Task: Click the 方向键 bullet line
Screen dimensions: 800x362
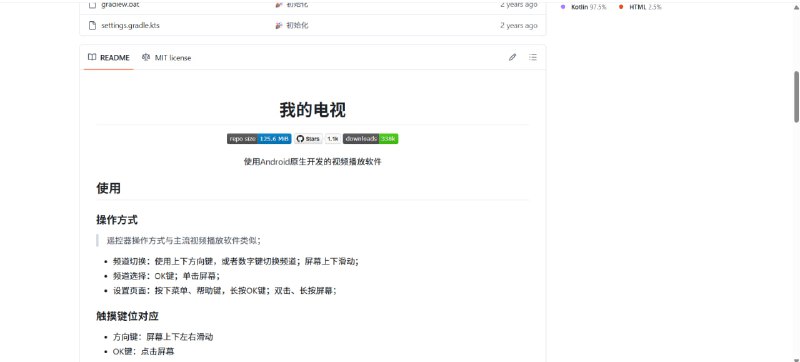Action: 163,337
